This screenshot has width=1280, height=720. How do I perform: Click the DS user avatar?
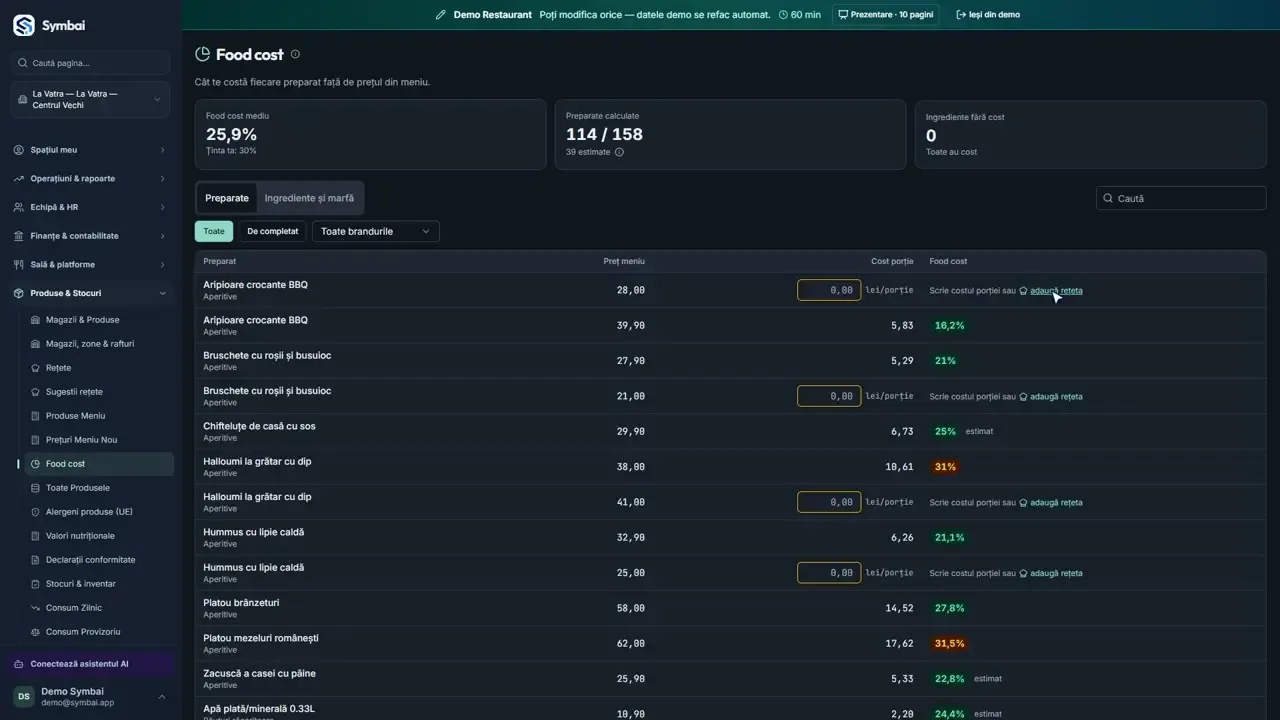pyautogui.click(x=23, y=696)
